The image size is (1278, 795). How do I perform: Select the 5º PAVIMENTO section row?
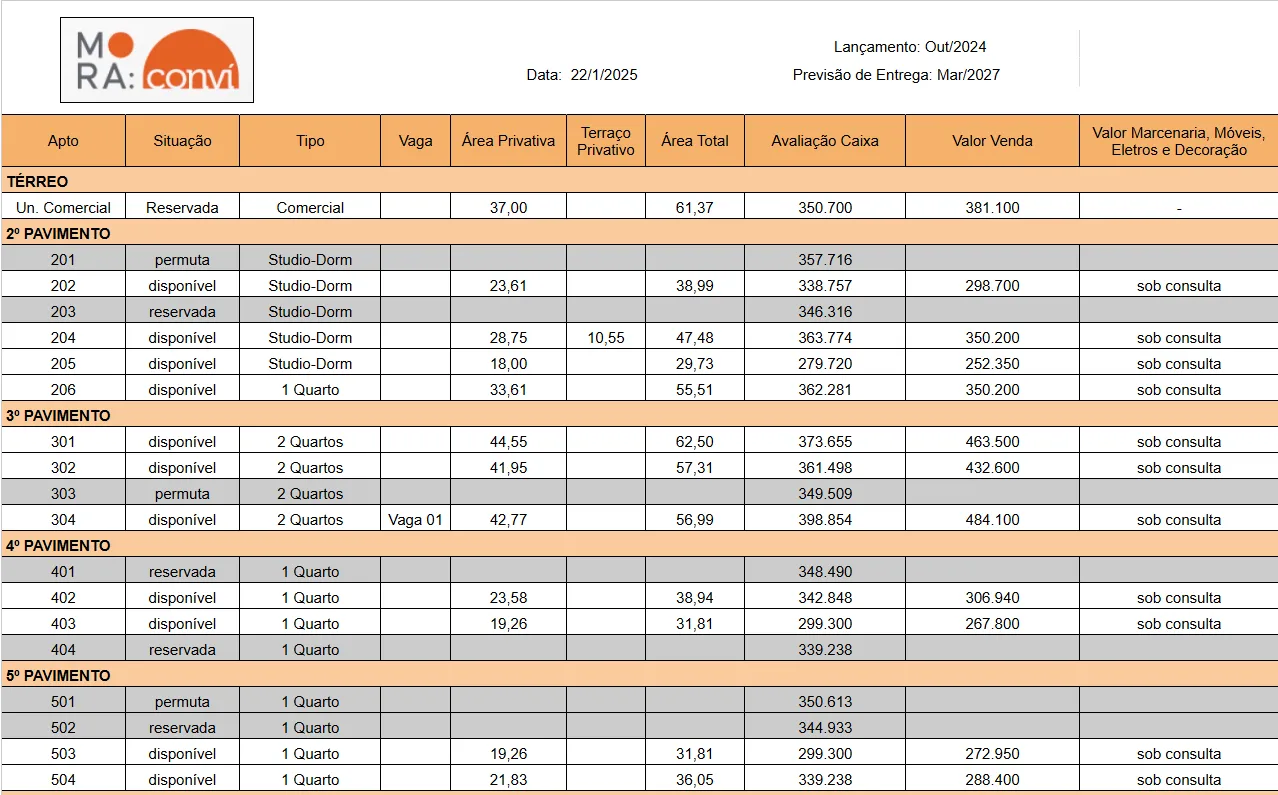coord(639,675)
